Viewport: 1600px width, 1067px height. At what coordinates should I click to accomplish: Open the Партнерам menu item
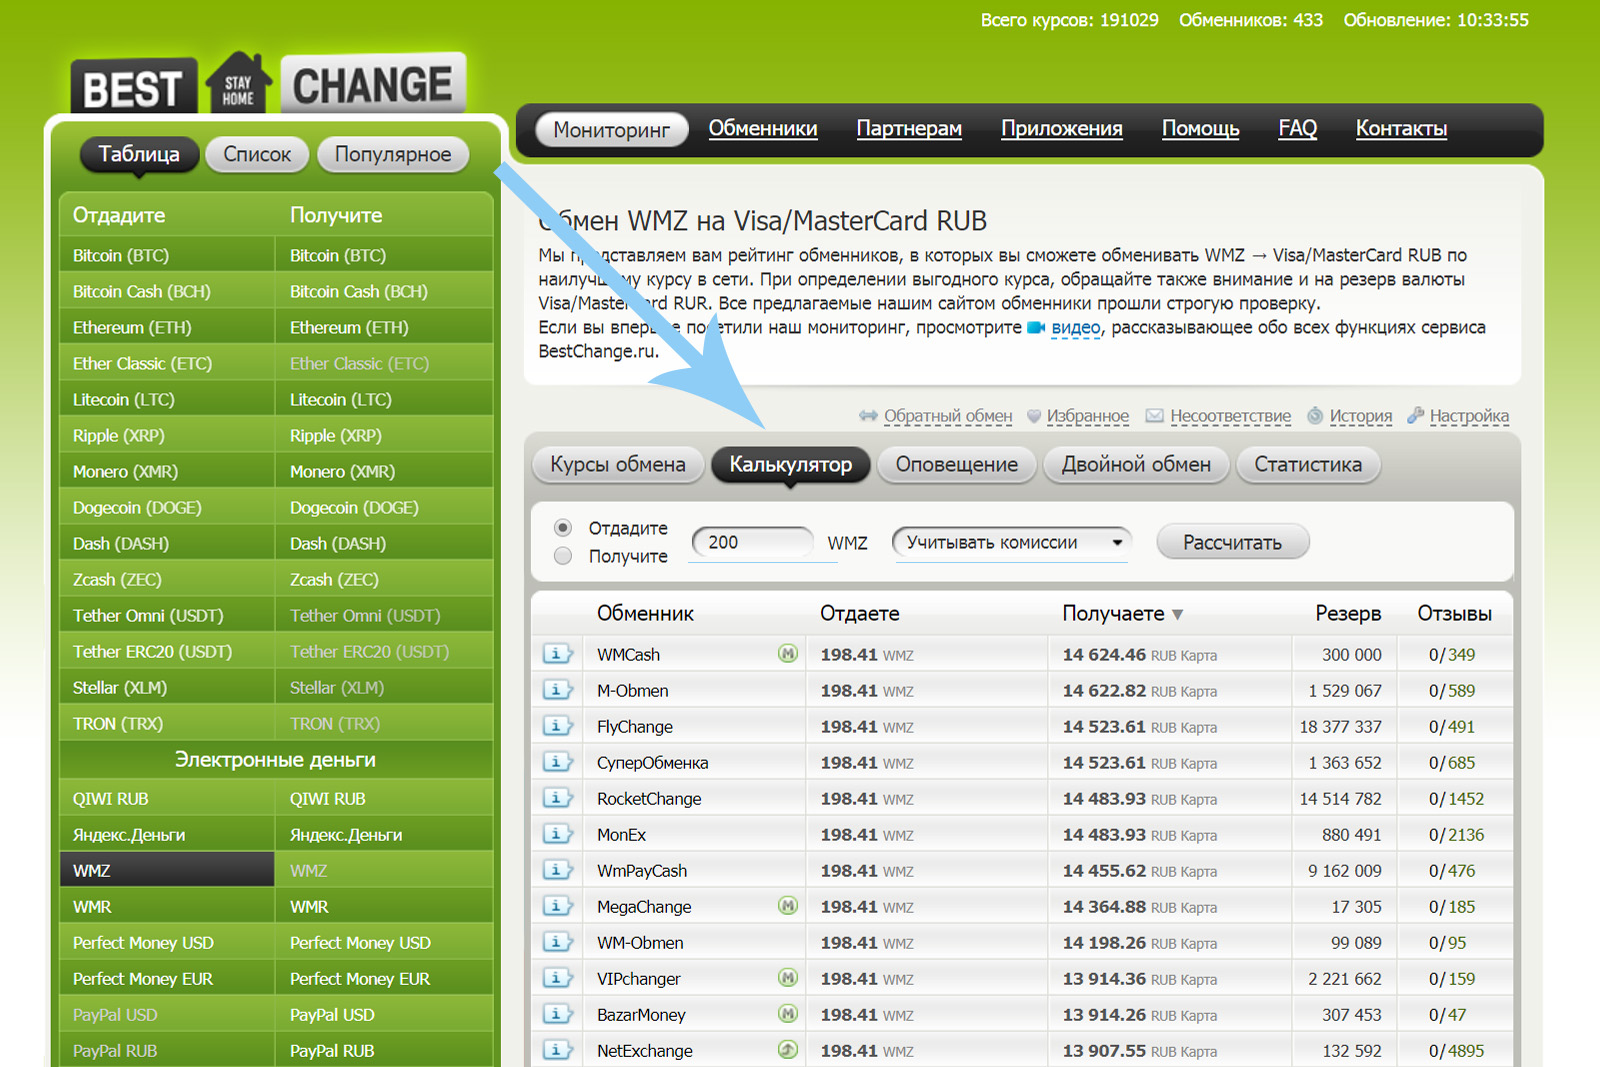[x=909, y=128]
